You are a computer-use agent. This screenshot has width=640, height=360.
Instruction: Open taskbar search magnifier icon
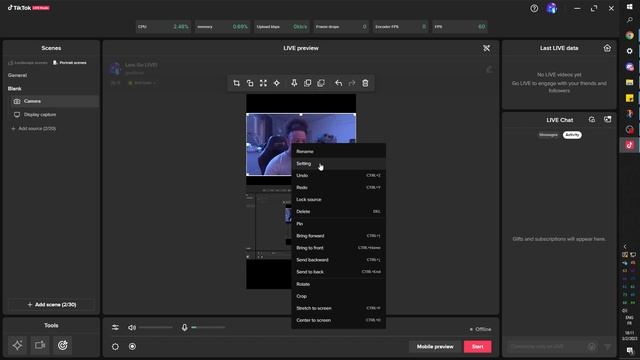(x=629, y=20)
